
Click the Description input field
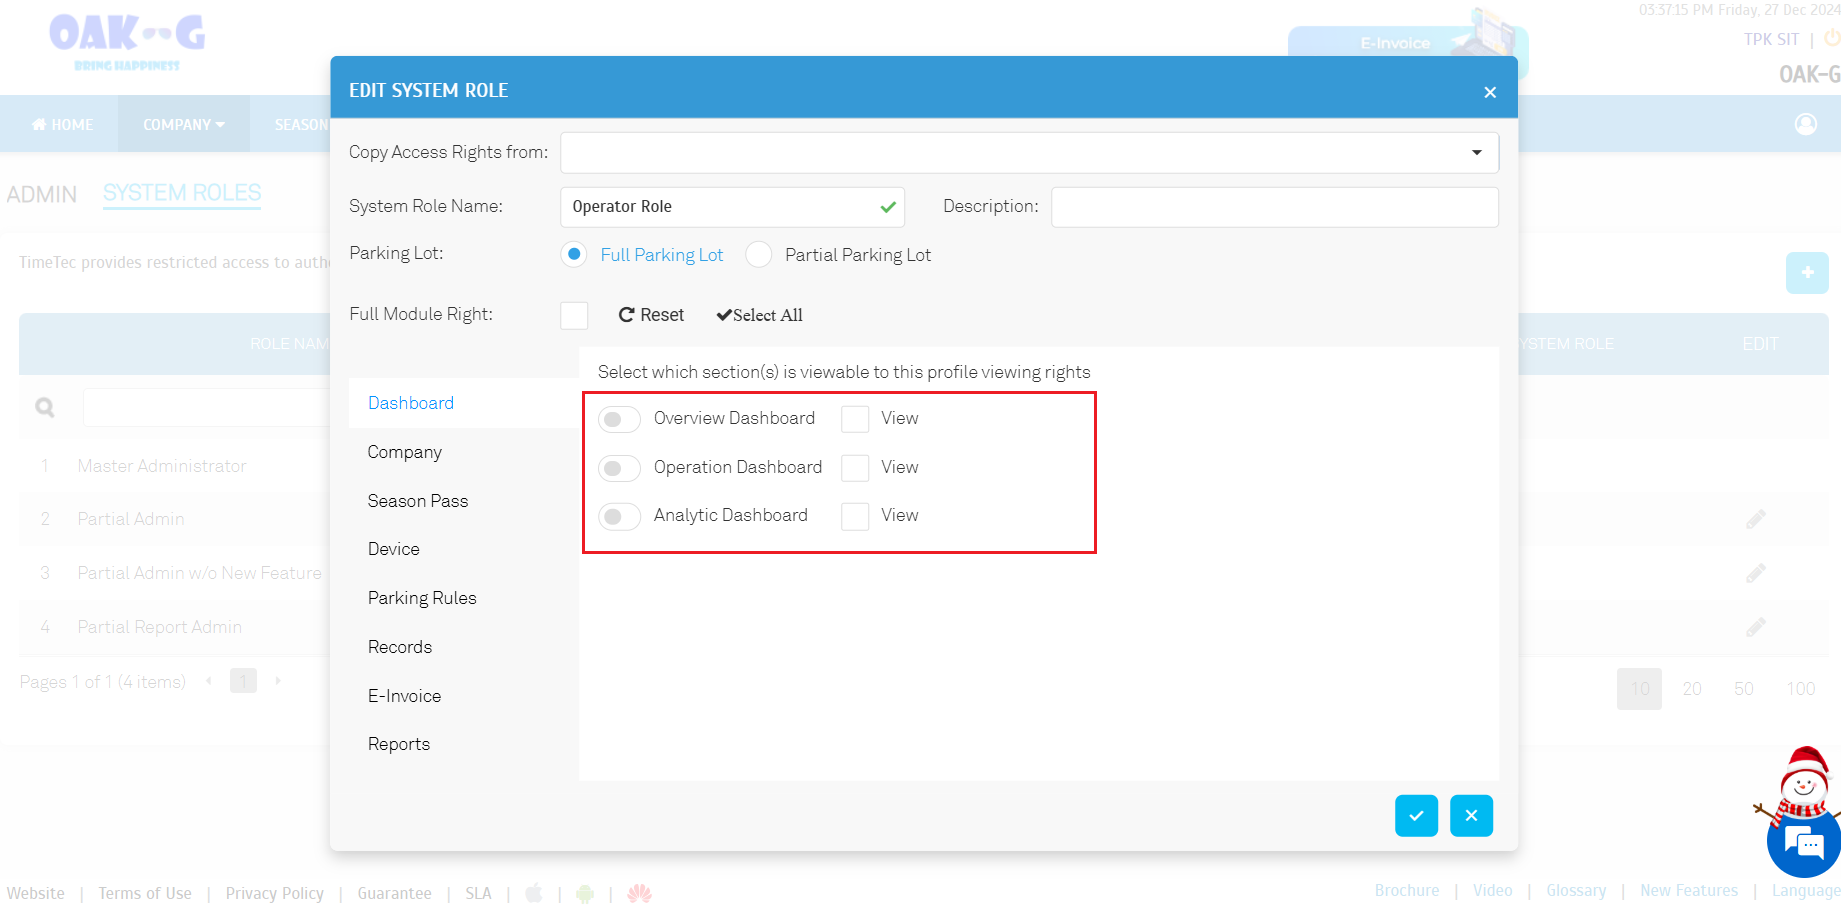pyautogui.click(x=1274, y=207)
